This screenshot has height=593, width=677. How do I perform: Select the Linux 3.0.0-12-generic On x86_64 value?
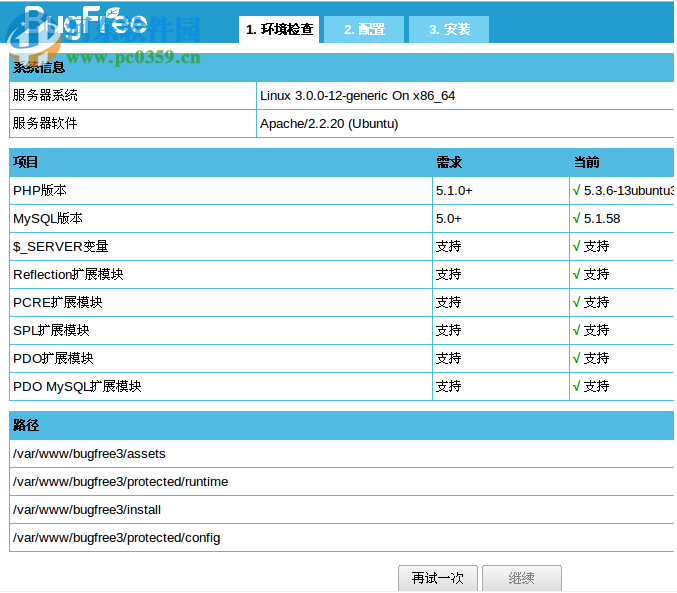[357, 95]
